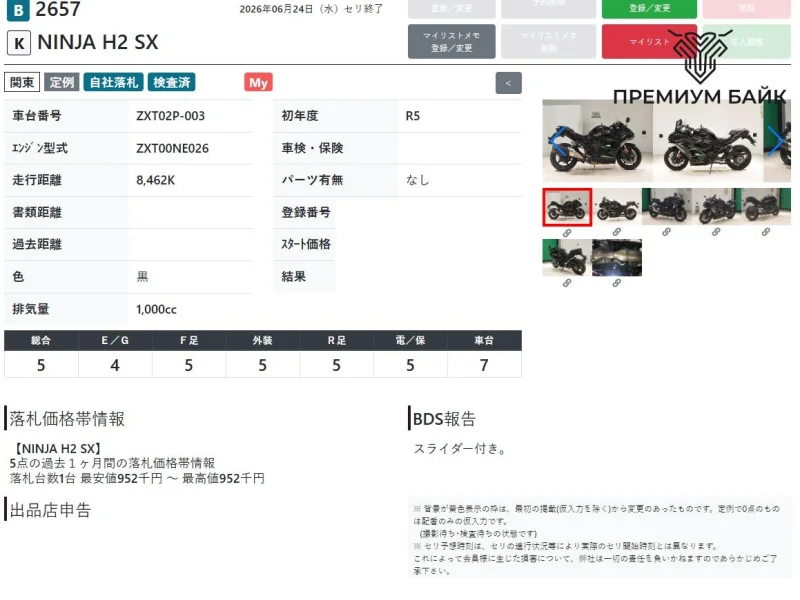
Task: Select the second thumbnail showing the left-side view
Action: 617,207
